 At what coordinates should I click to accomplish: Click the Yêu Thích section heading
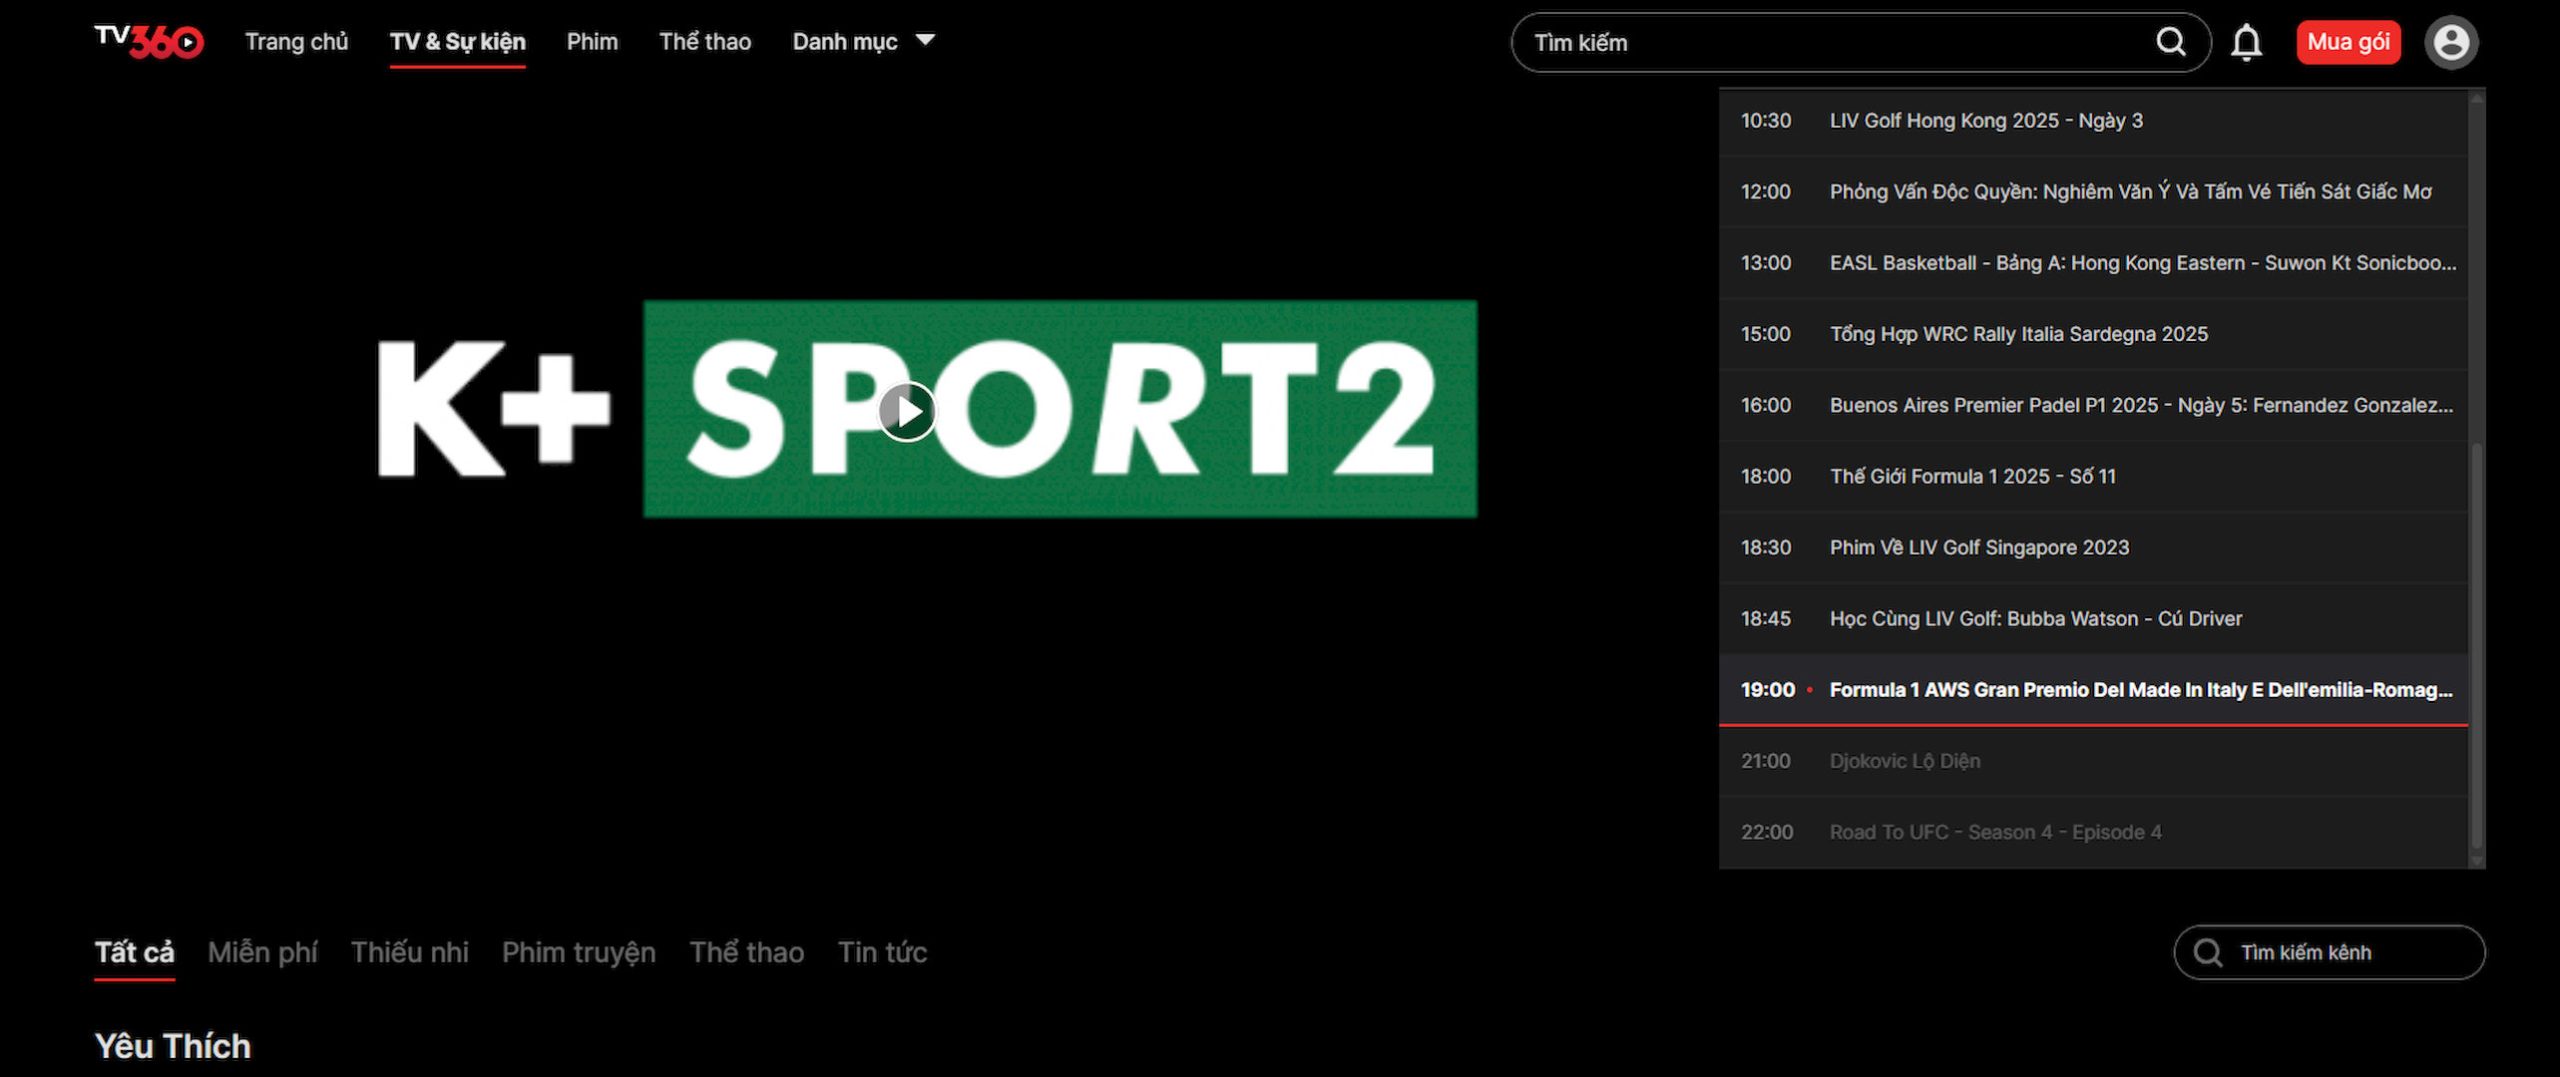[173, 1046]
